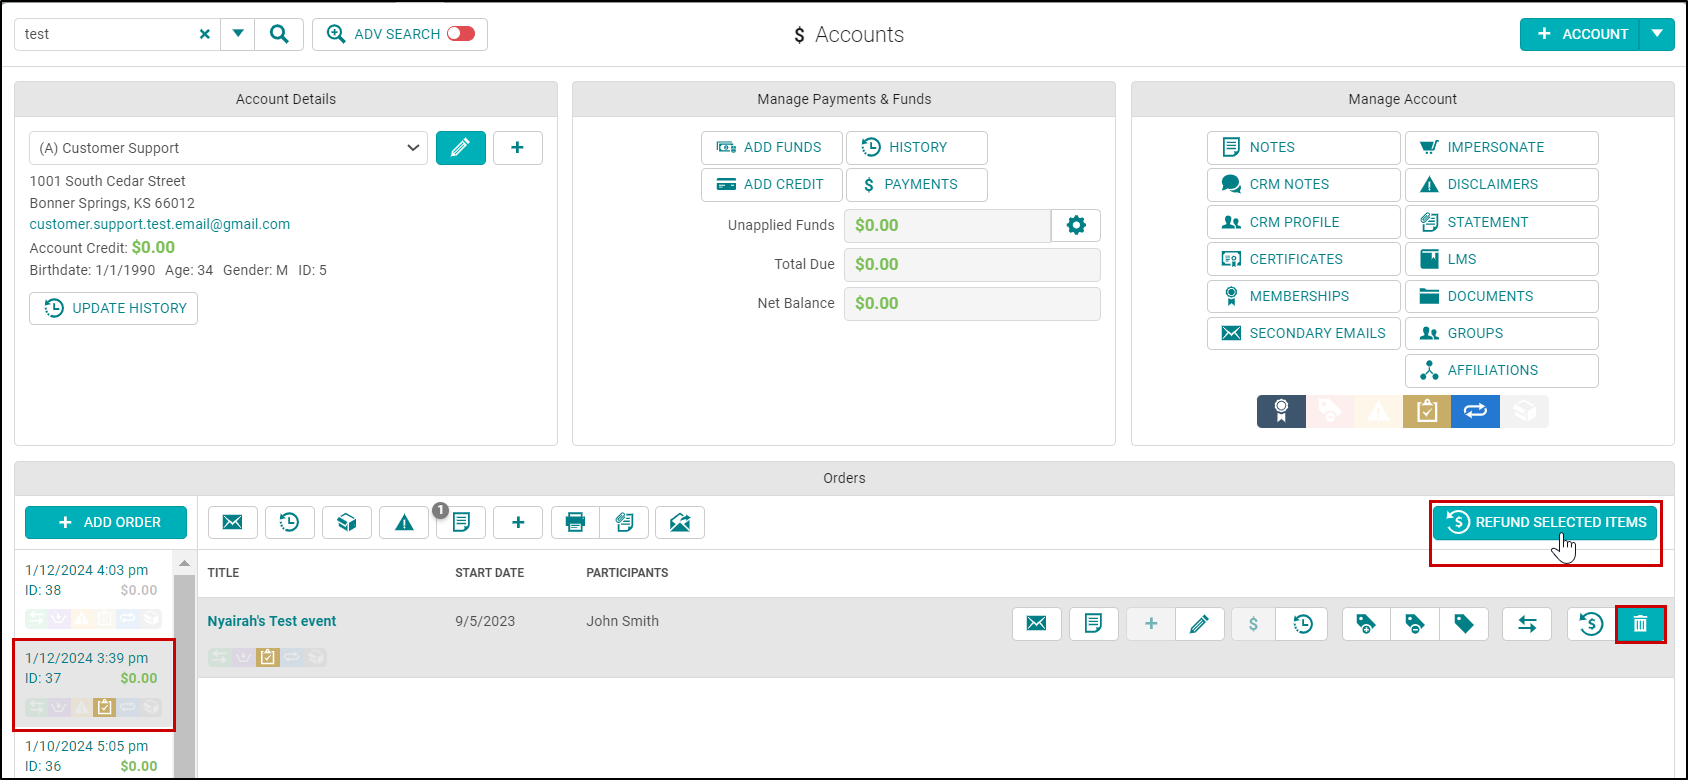Click the faded package badge under Manage Account
This screenshot has width=1688, height=780.
click(1524, 411)
